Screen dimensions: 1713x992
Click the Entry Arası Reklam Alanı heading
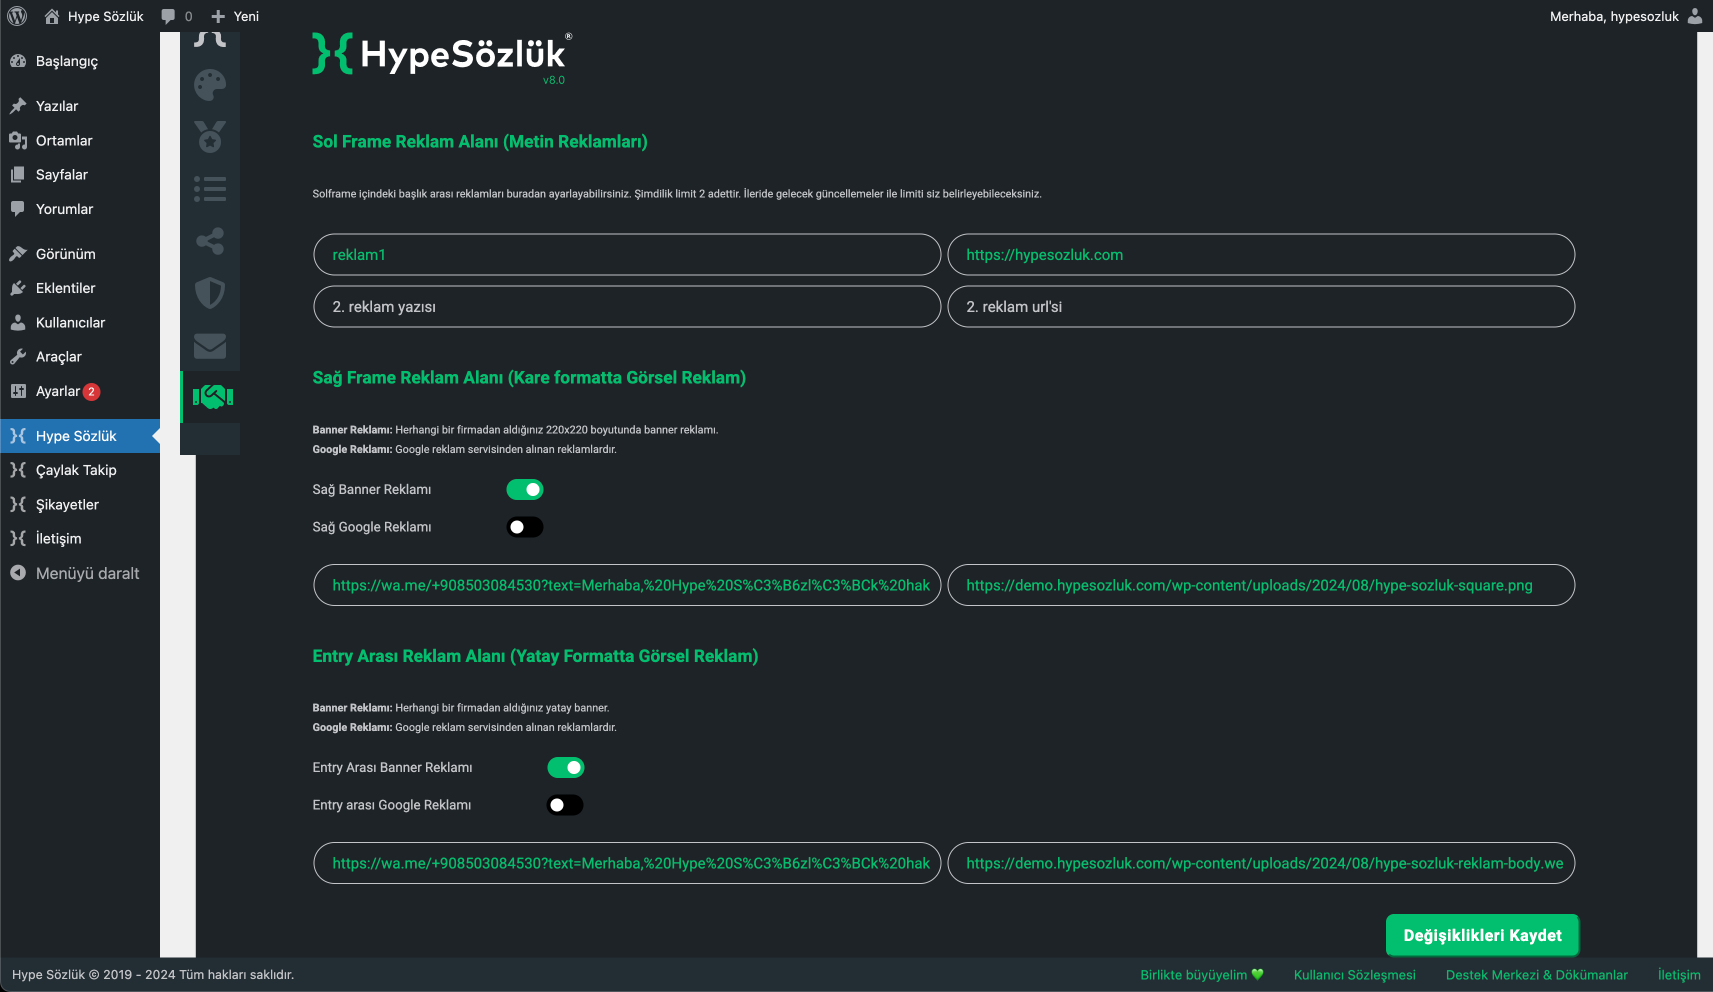[x=535, y=656]
